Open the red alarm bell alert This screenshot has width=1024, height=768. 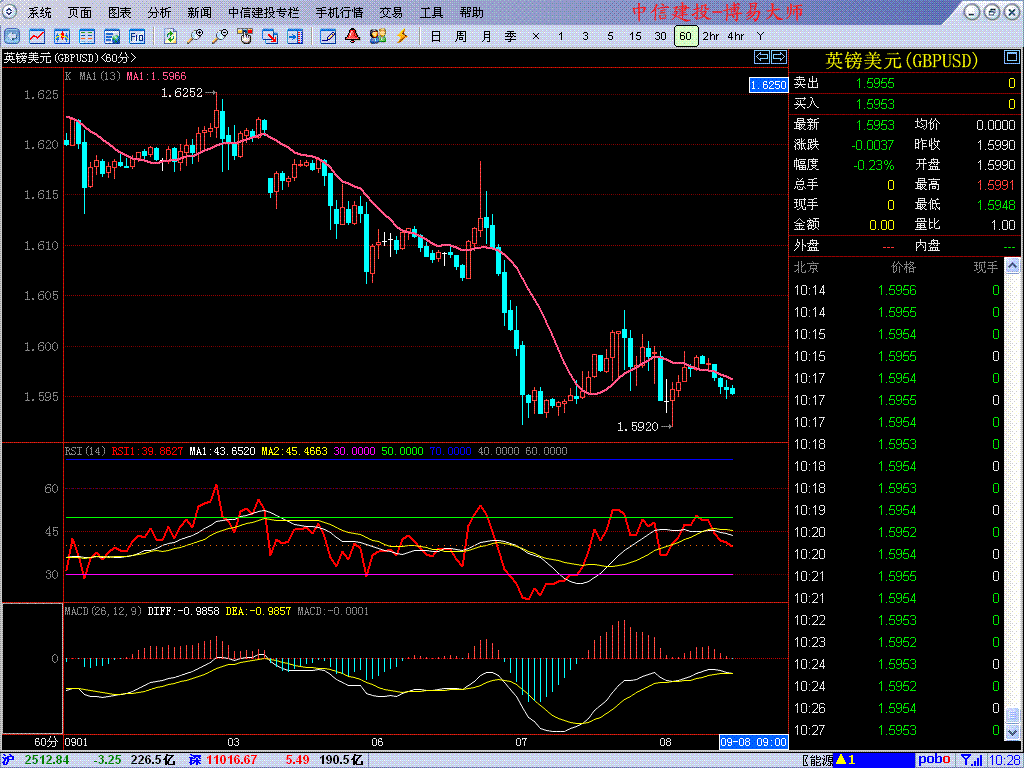pos(352,36)
